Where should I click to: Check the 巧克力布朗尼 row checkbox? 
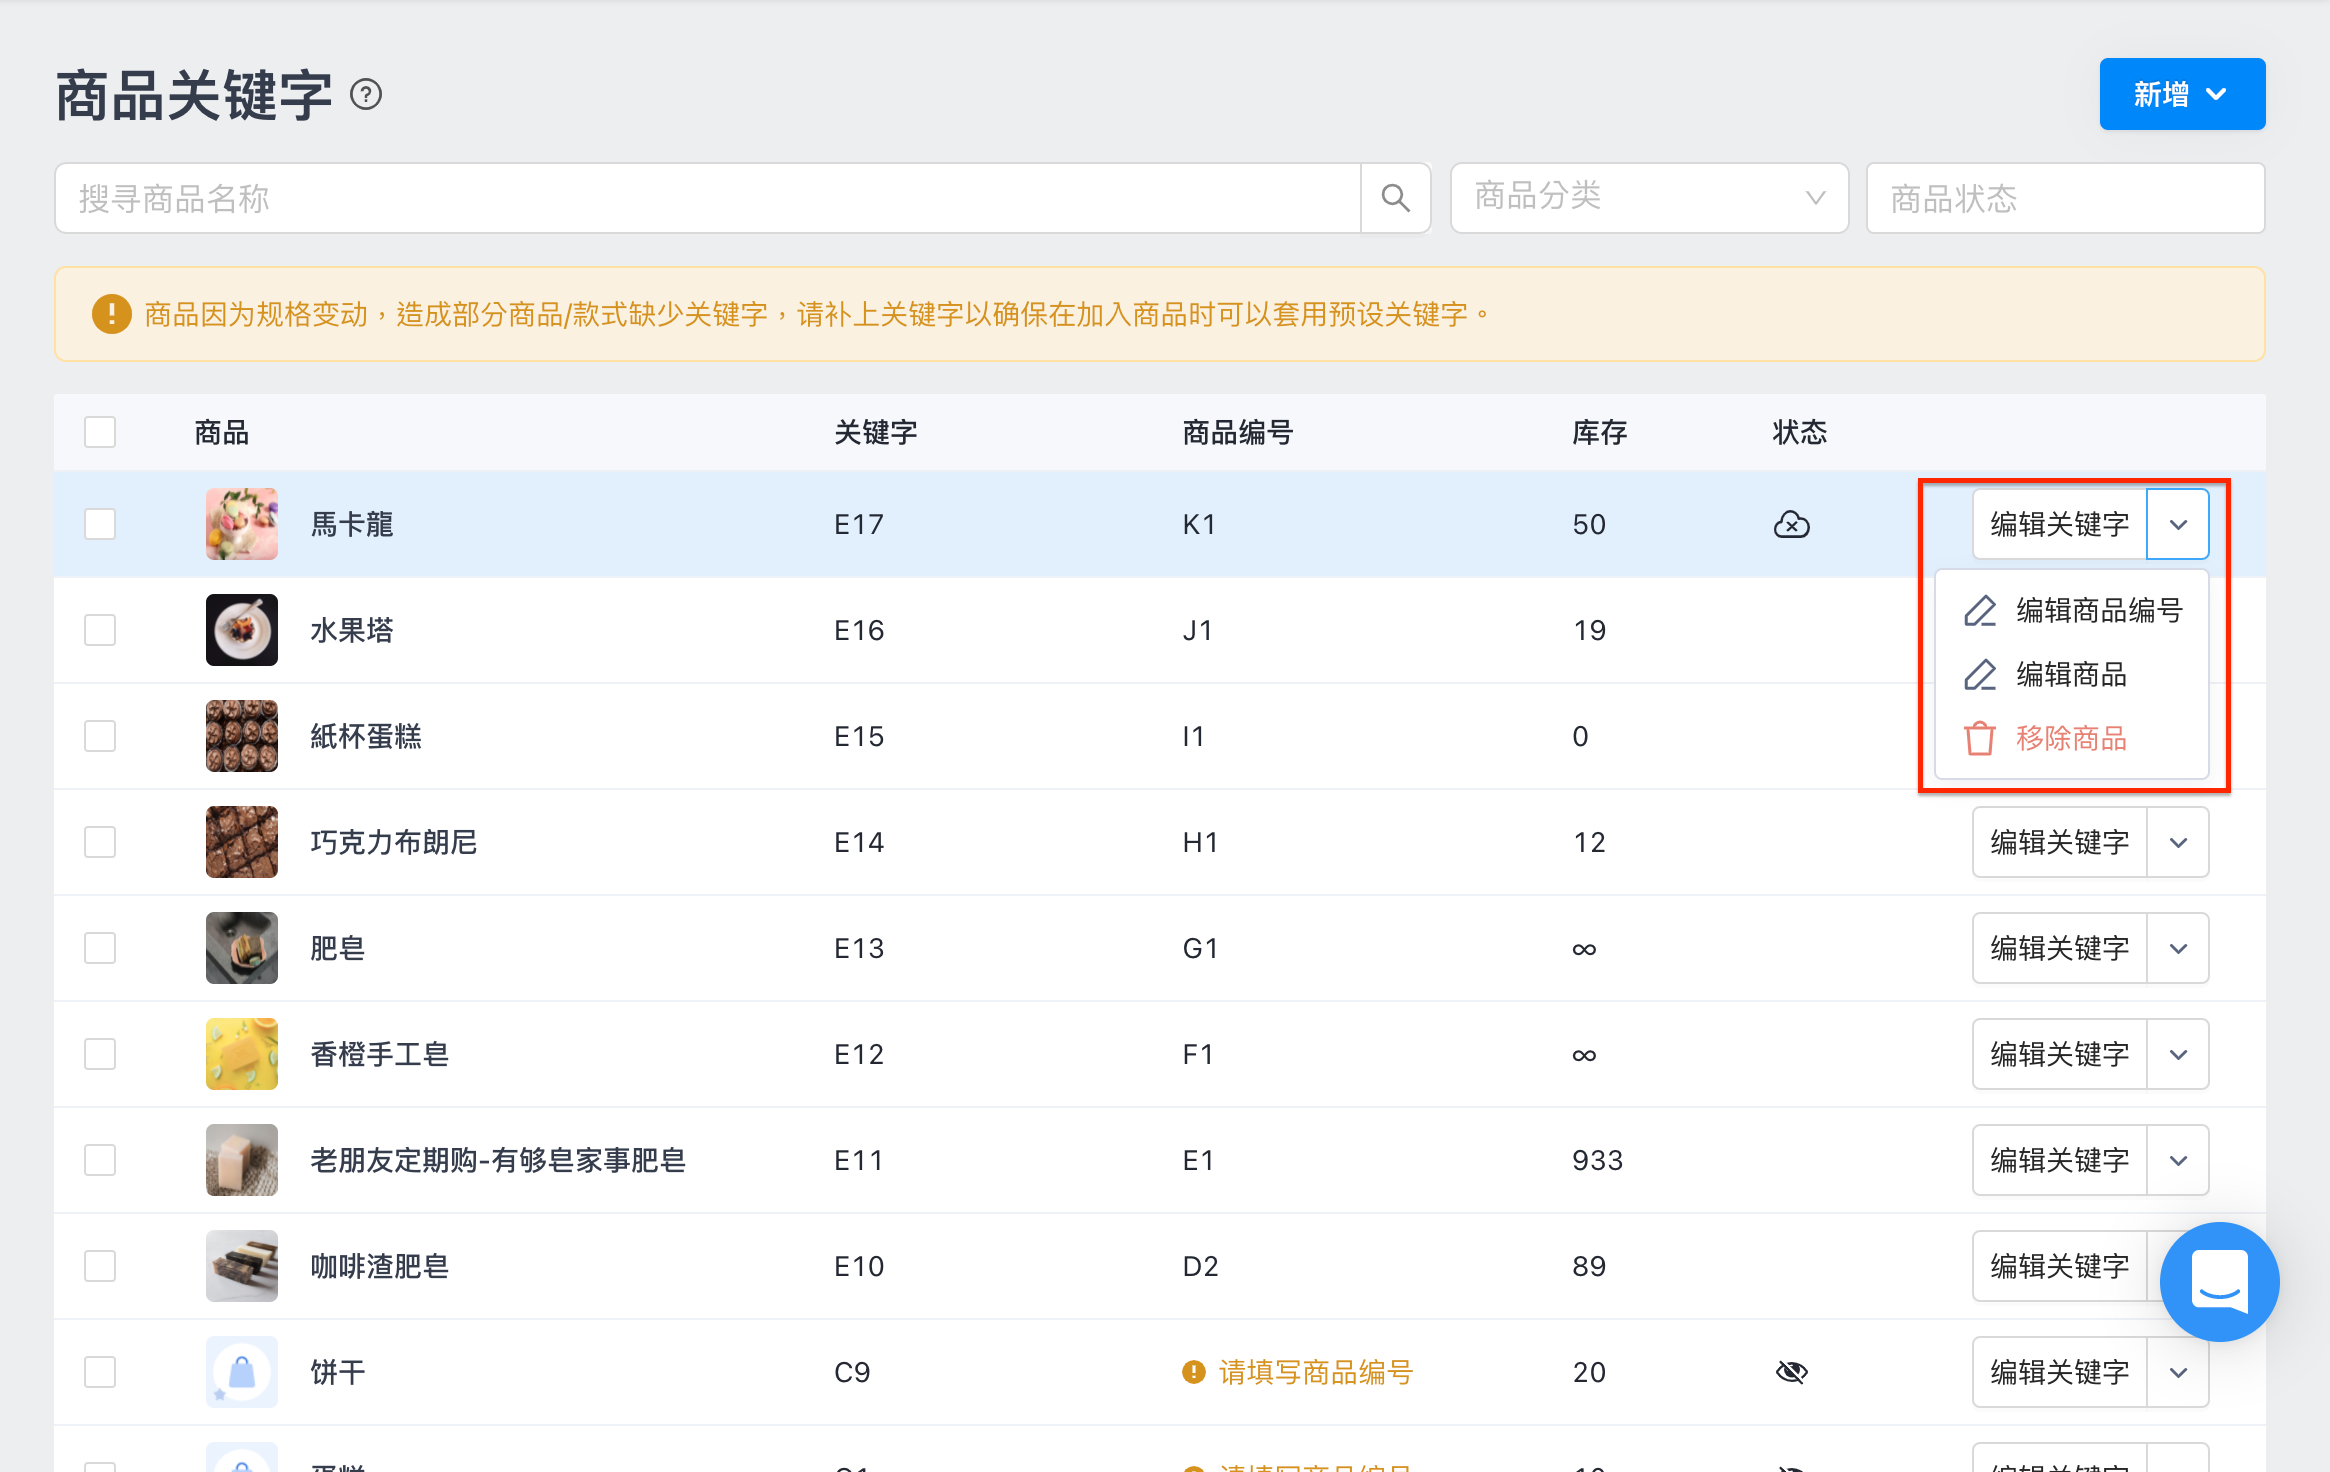(x=100, y=842)
